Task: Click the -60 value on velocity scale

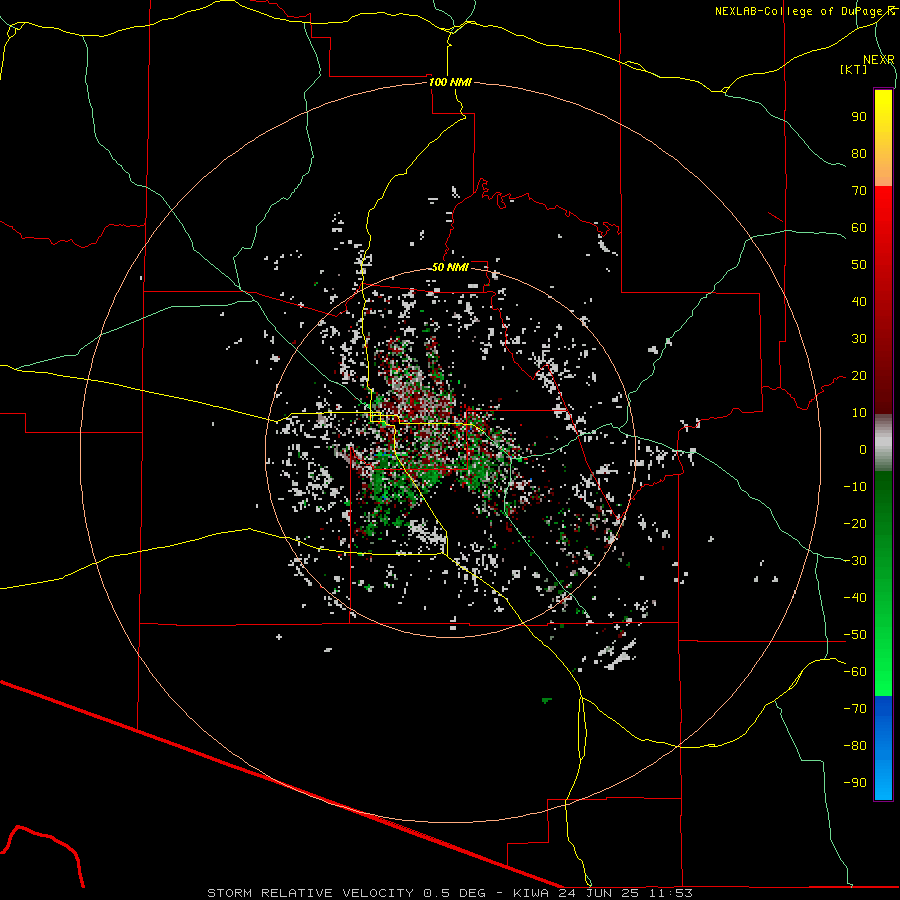Action: [855, 672]
